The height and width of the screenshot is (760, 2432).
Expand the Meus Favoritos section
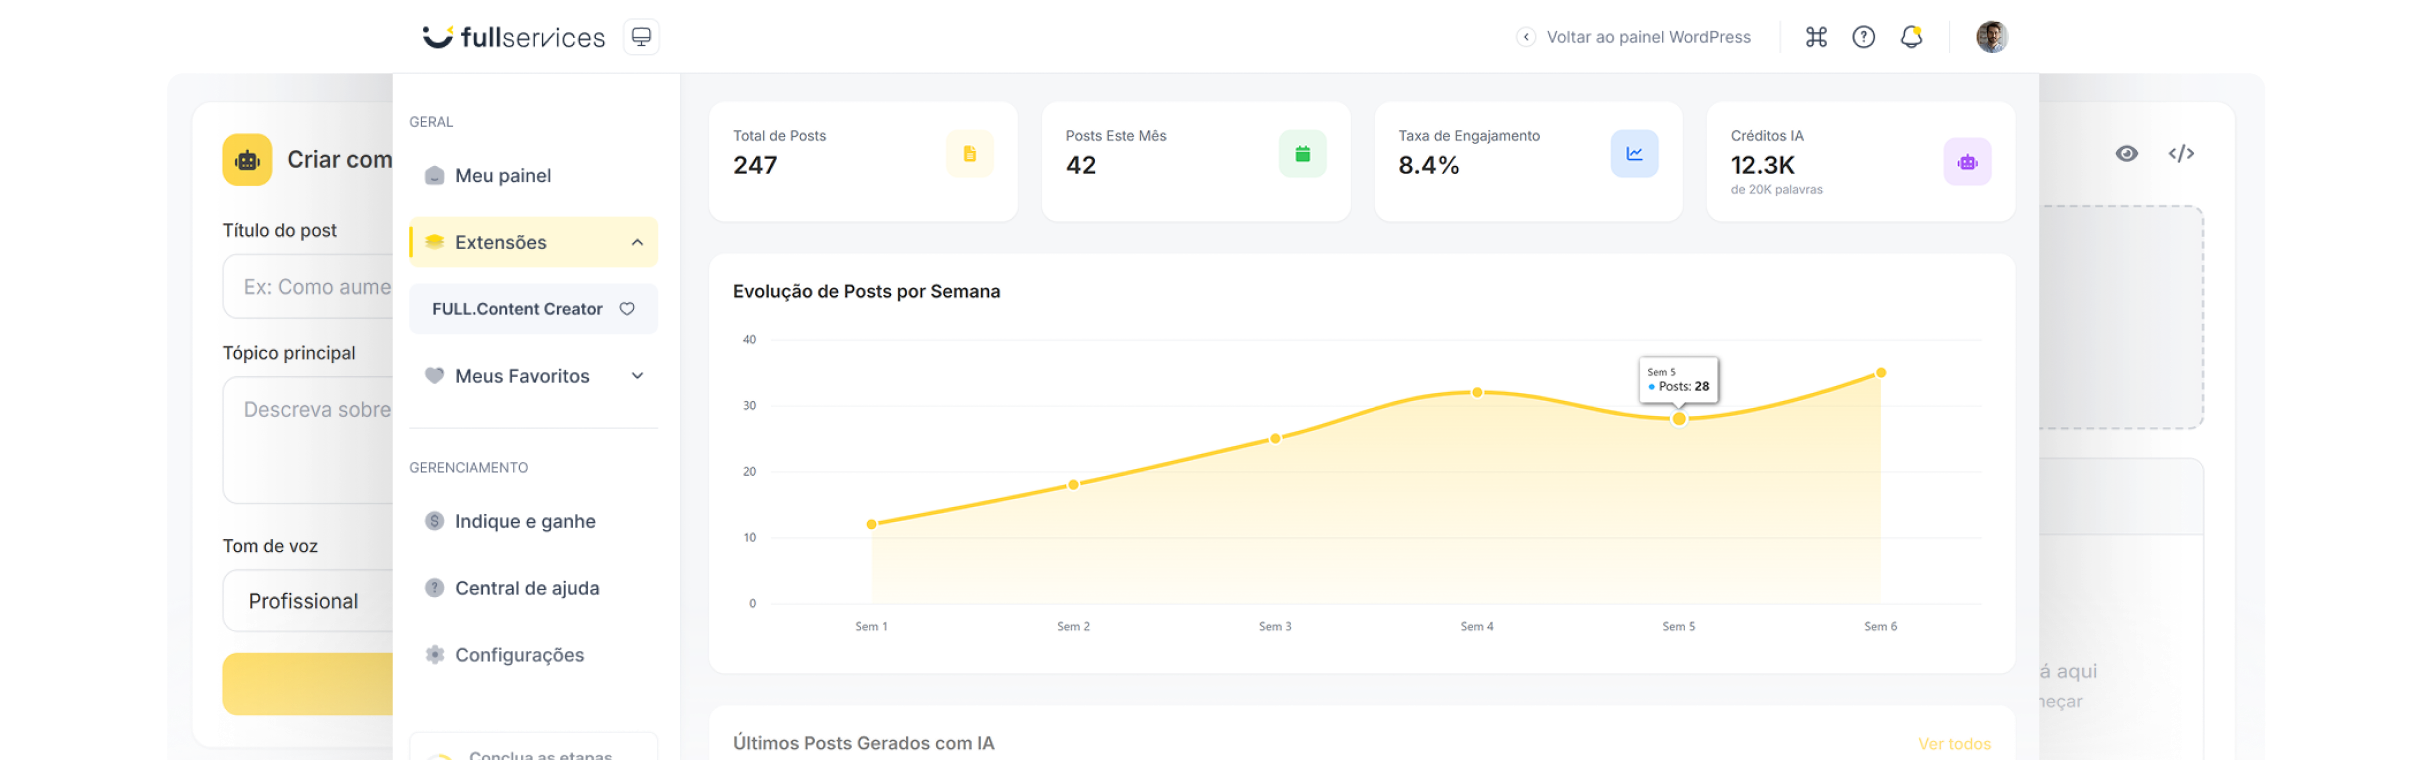637,376
